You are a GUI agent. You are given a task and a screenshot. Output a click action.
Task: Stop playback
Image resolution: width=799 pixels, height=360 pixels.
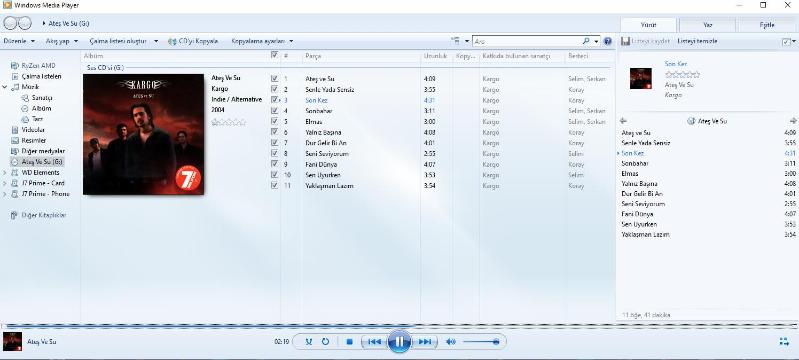coord(349,342)
